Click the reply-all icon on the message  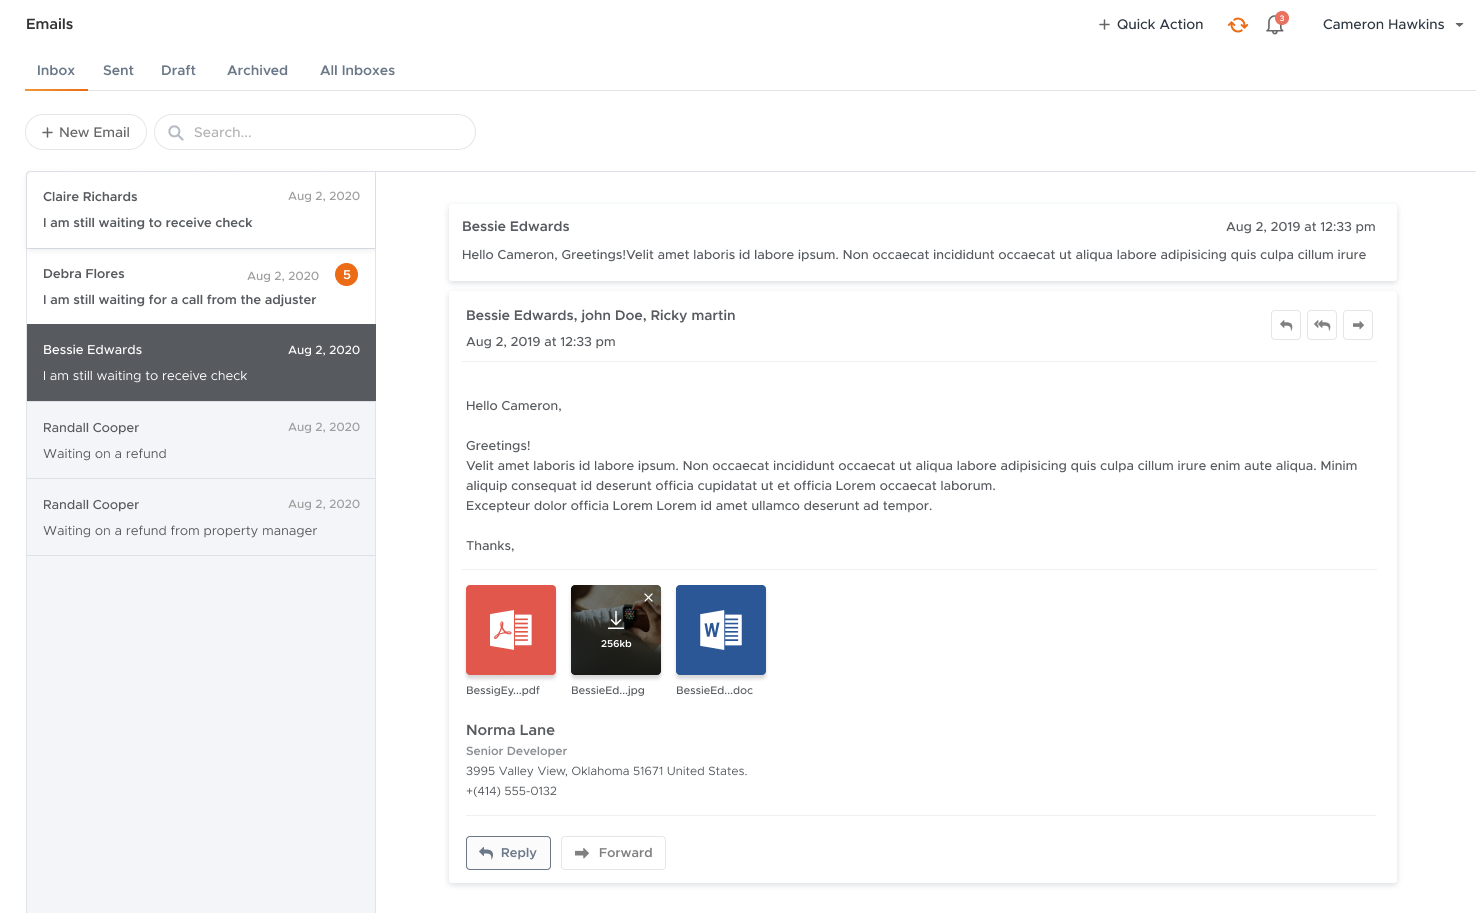(x=1322, y=324)
